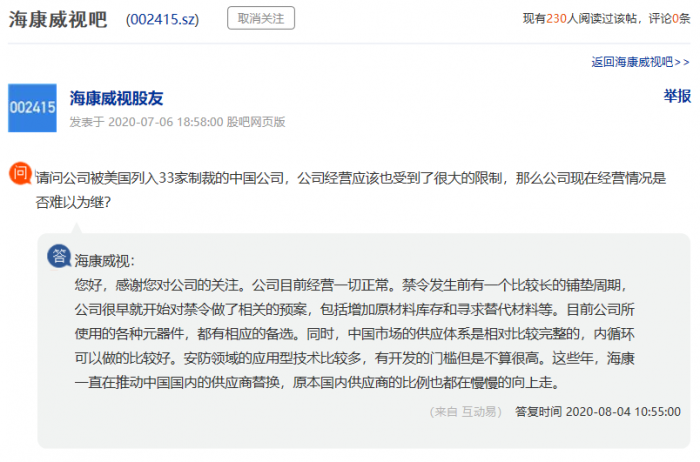Screen dimensions: 700x462
Task: Click the 股吧网页版 source label
Action: (255, 122)
